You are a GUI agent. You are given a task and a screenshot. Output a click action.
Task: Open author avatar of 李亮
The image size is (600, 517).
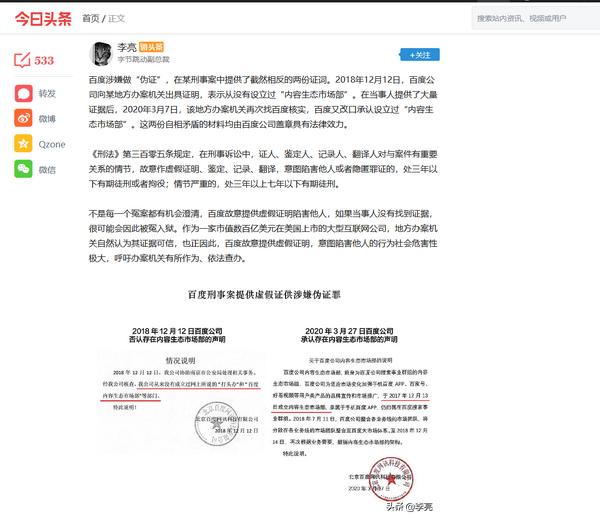click(x=101, y=54)
